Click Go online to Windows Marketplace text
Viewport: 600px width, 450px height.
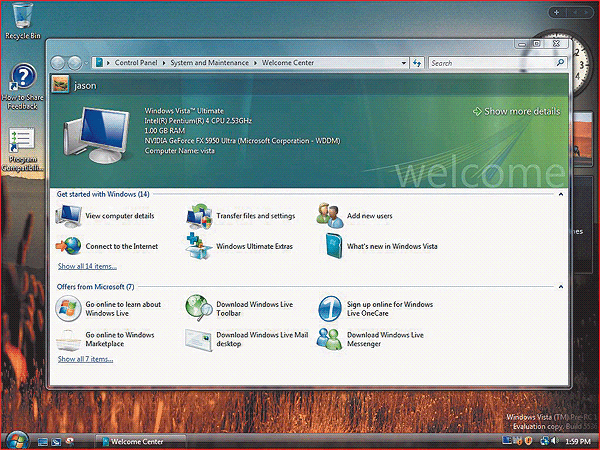tap(120, 339)
